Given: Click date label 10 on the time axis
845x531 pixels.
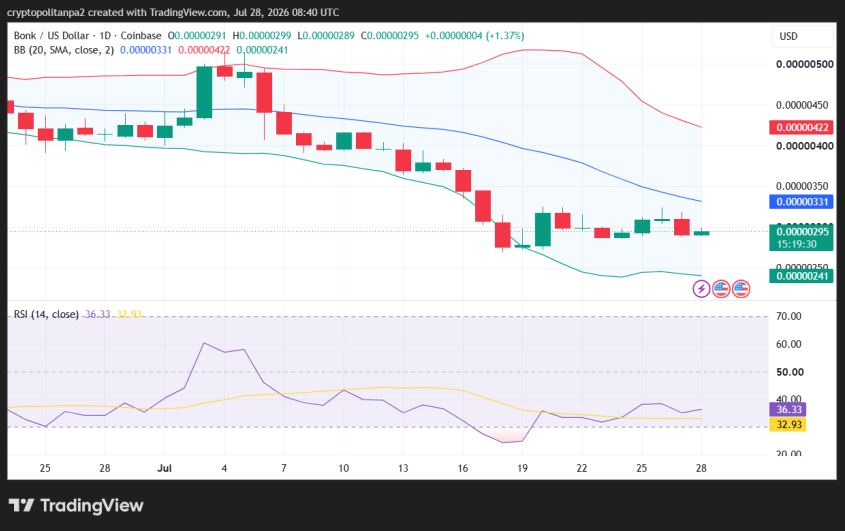Looking at the screenshot, I should [343, 468].
